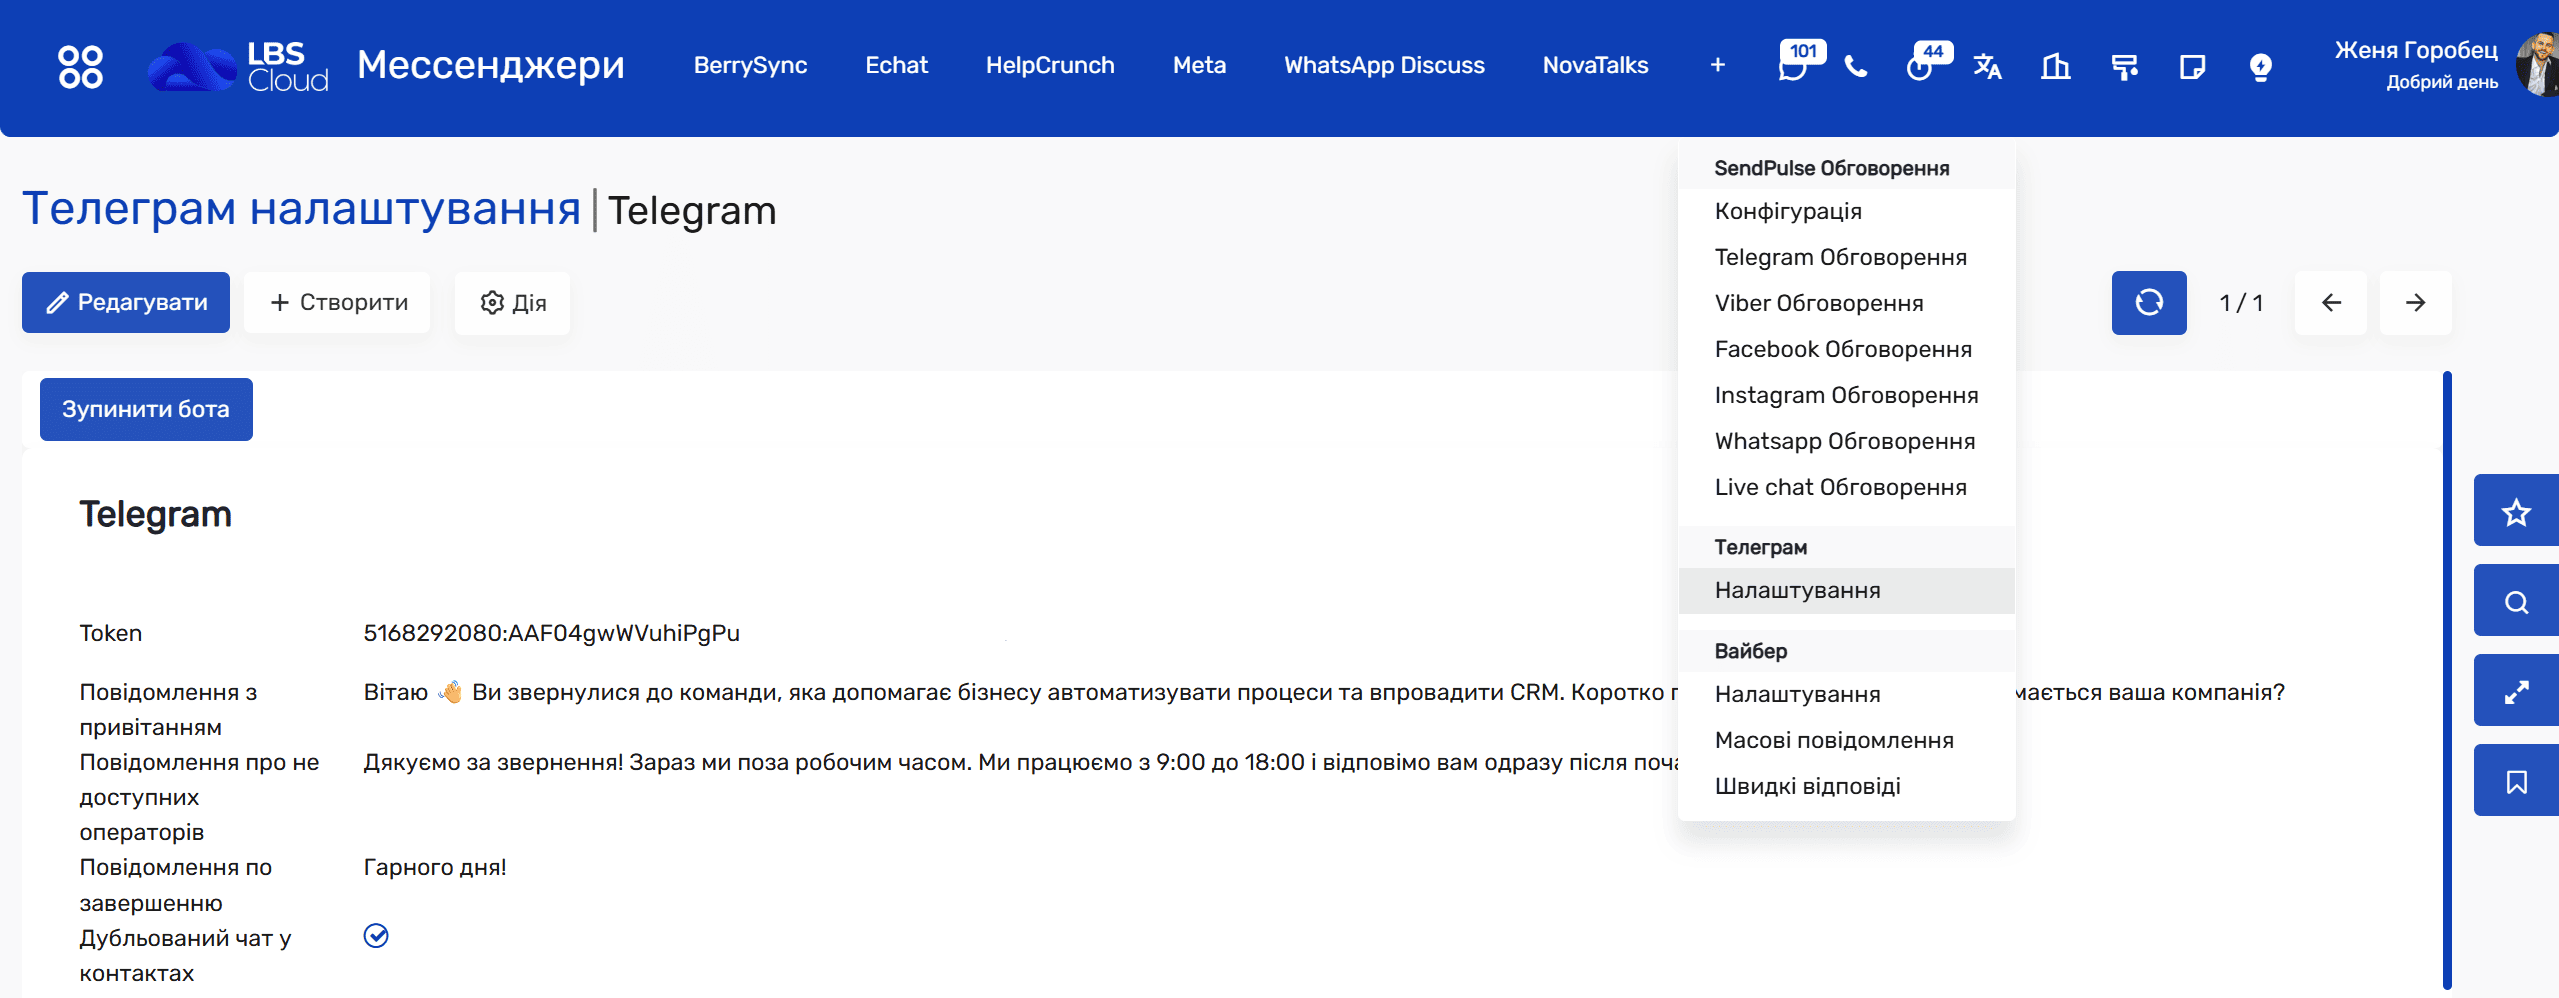Open the language translation icon
Image resolution: width=2559 pixels, height=998 pixels.
tap(1987, 67)
